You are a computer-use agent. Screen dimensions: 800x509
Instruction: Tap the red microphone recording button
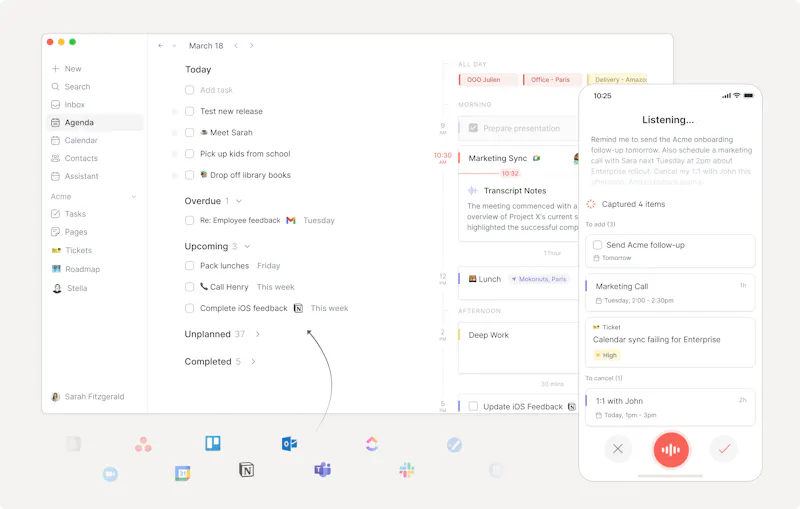click(x=670, y=449)
